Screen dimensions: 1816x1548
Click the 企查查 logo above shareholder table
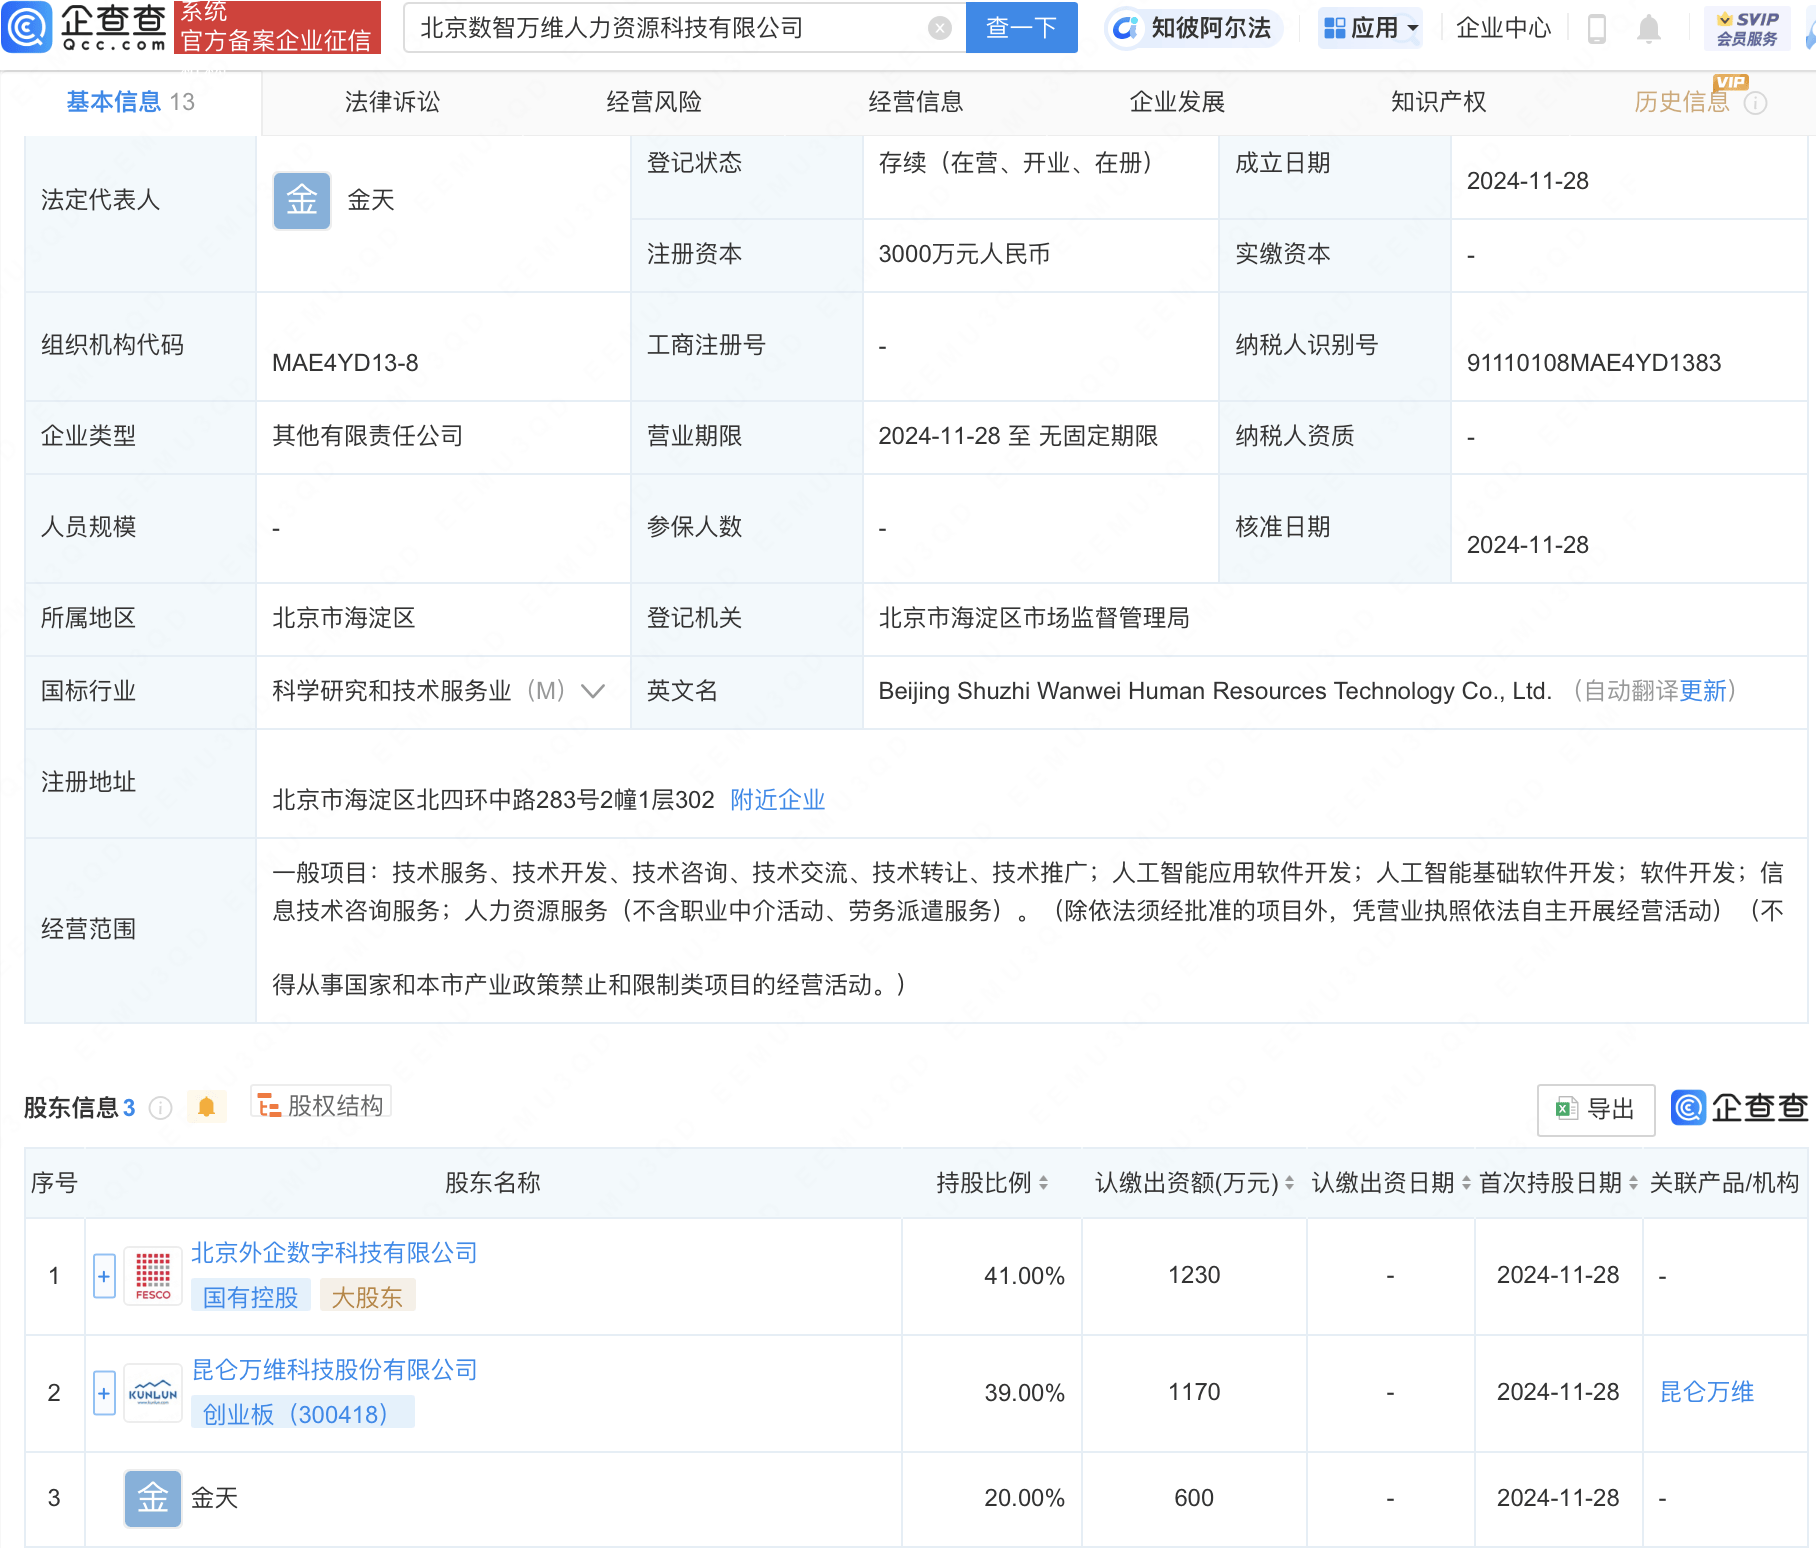point(1740,1108)
